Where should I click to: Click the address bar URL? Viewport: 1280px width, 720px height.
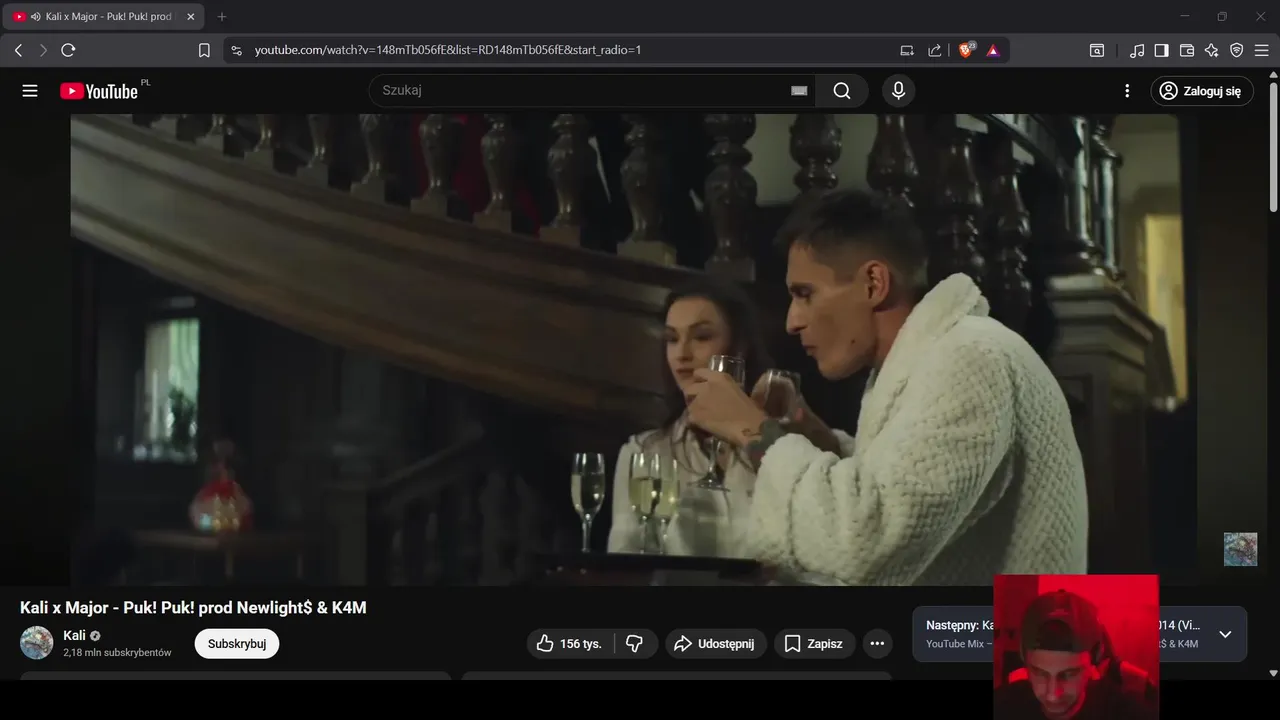coord(448,50)
